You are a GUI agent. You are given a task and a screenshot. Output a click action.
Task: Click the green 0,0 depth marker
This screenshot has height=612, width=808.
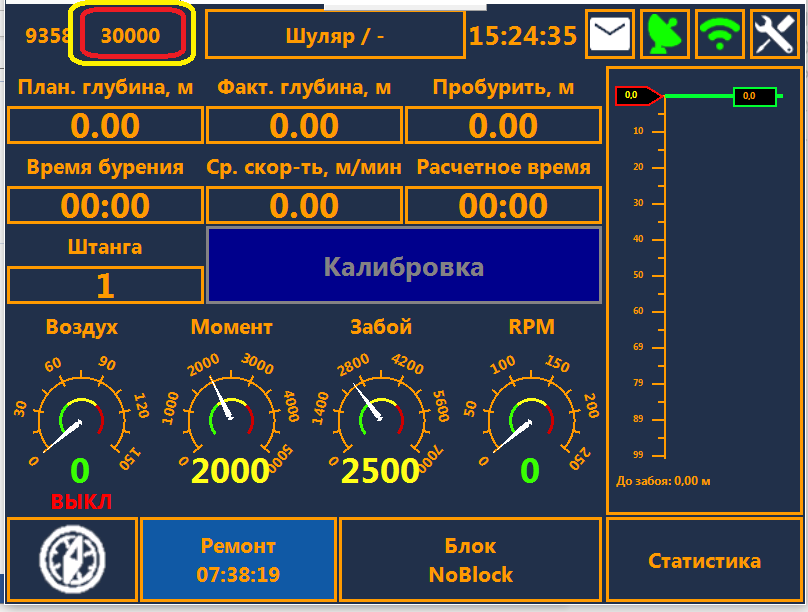(755, 96)
